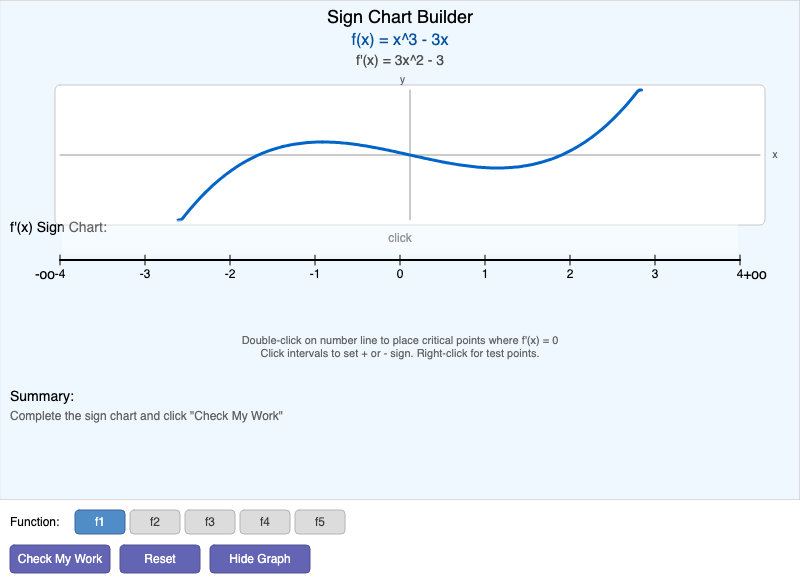Click the Reset button
800x582 pixels.
tap(160, 559)
